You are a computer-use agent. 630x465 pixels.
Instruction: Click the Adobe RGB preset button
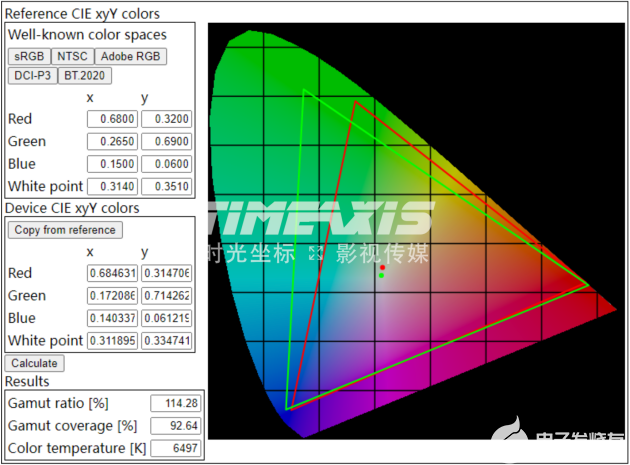[x=130, y=56]
